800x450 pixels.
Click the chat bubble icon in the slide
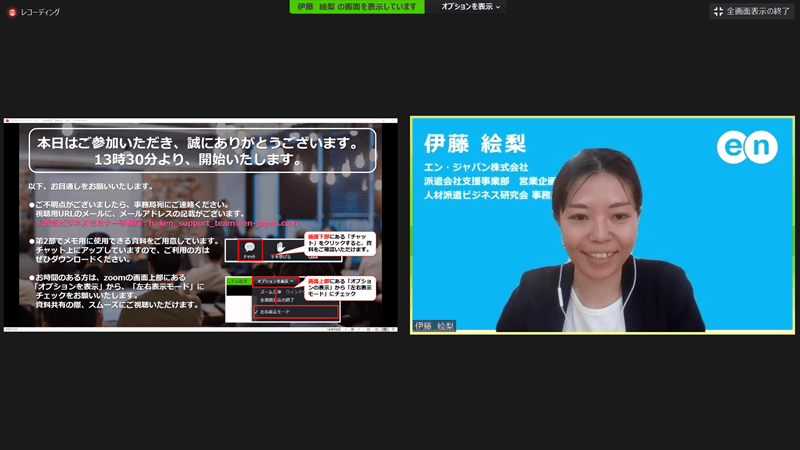[x=249, y=251]
